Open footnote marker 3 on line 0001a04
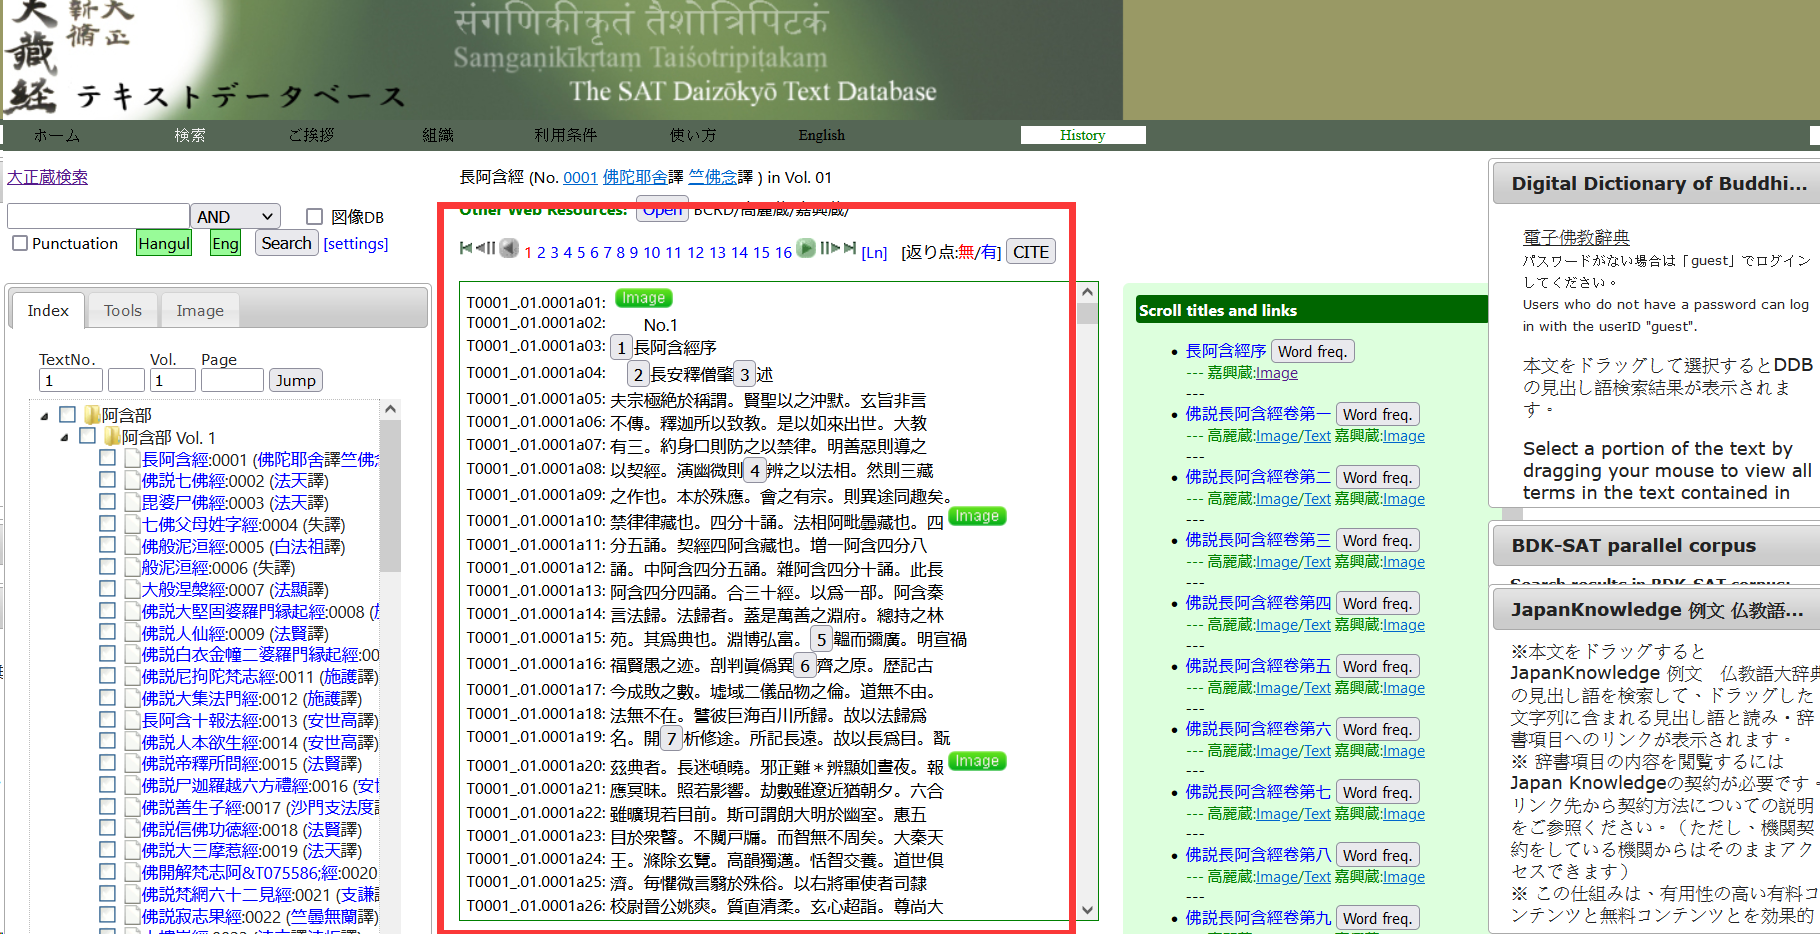 coord(744,374)
